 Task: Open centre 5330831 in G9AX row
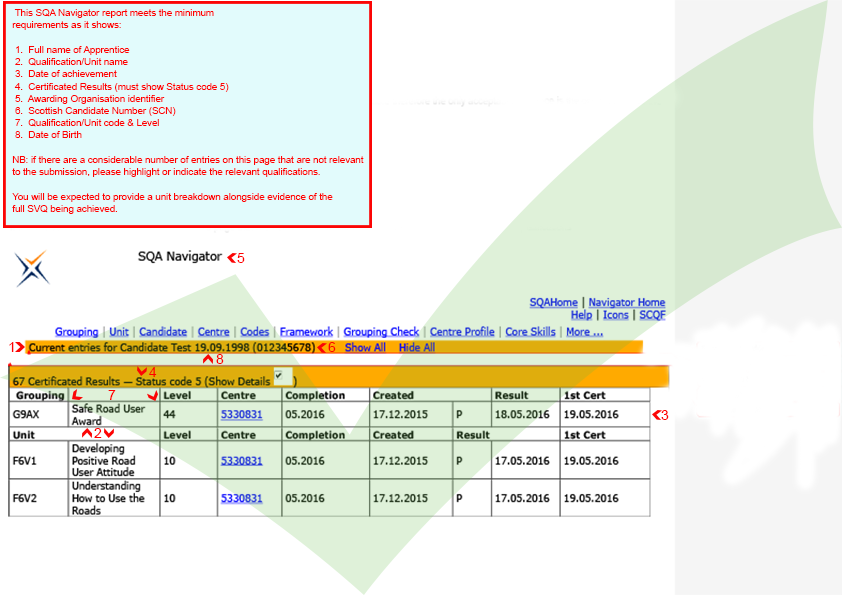tap(241, 415)
